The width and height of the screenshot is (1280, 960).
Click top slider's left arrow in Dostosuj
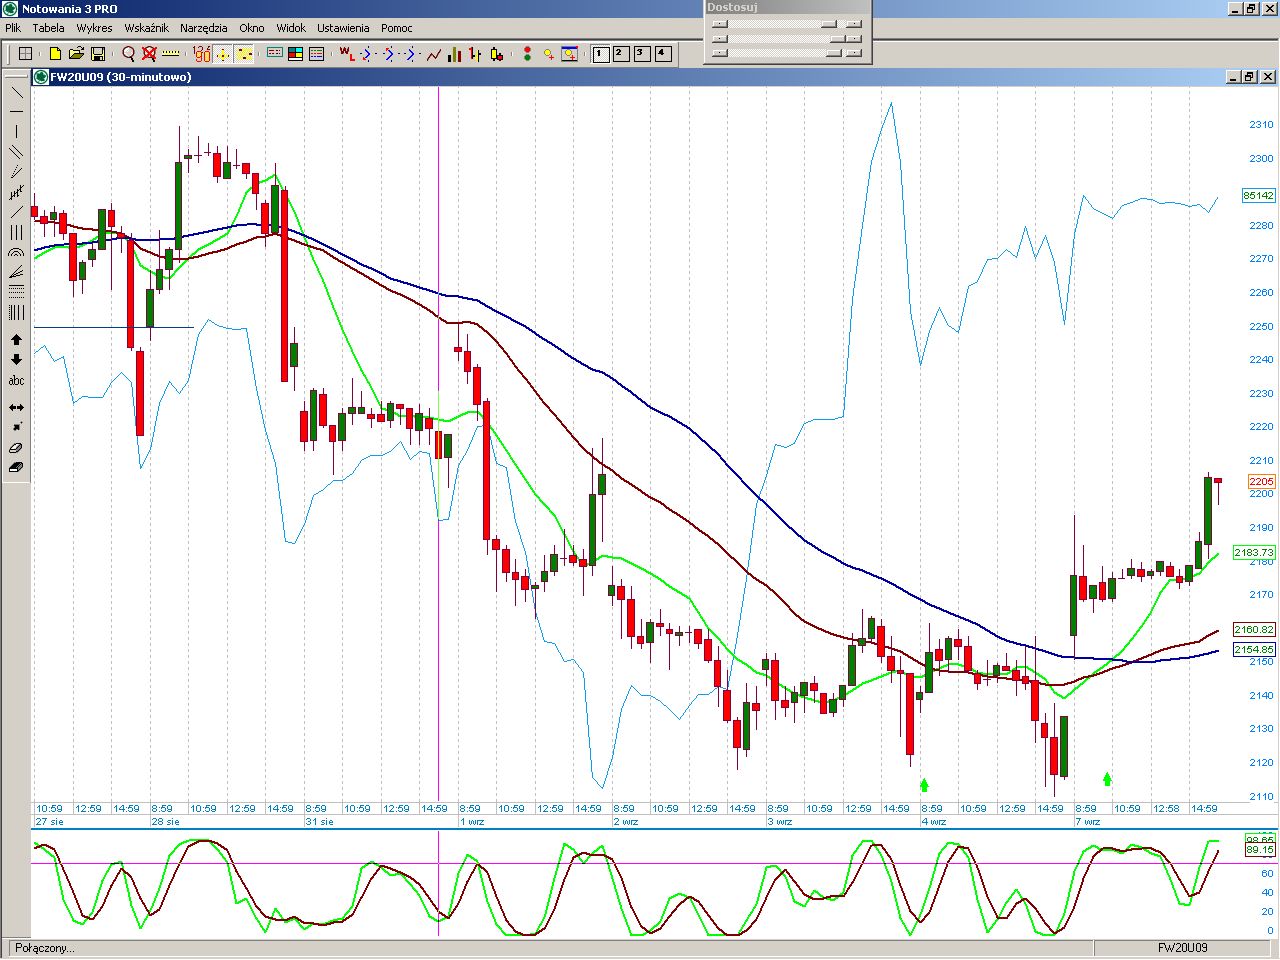coord(719,24)
